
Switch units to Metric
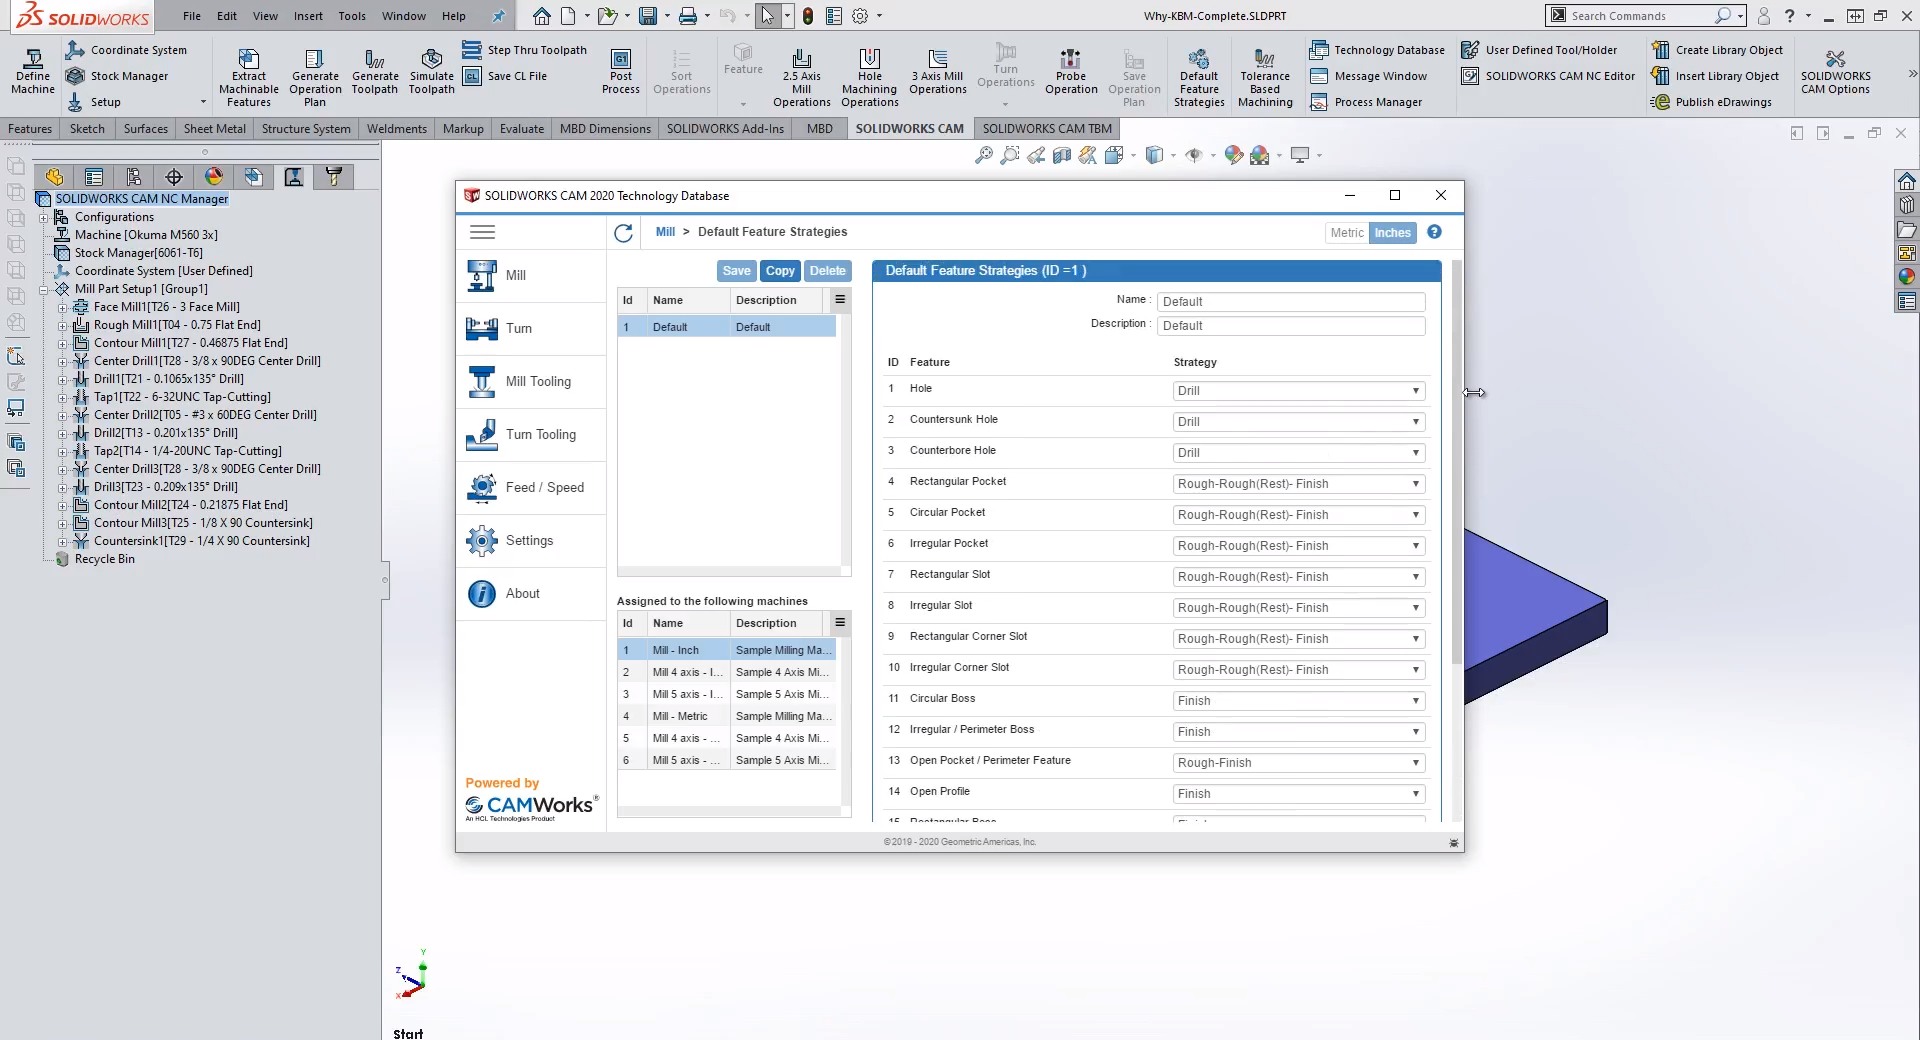click(1346, 233)
